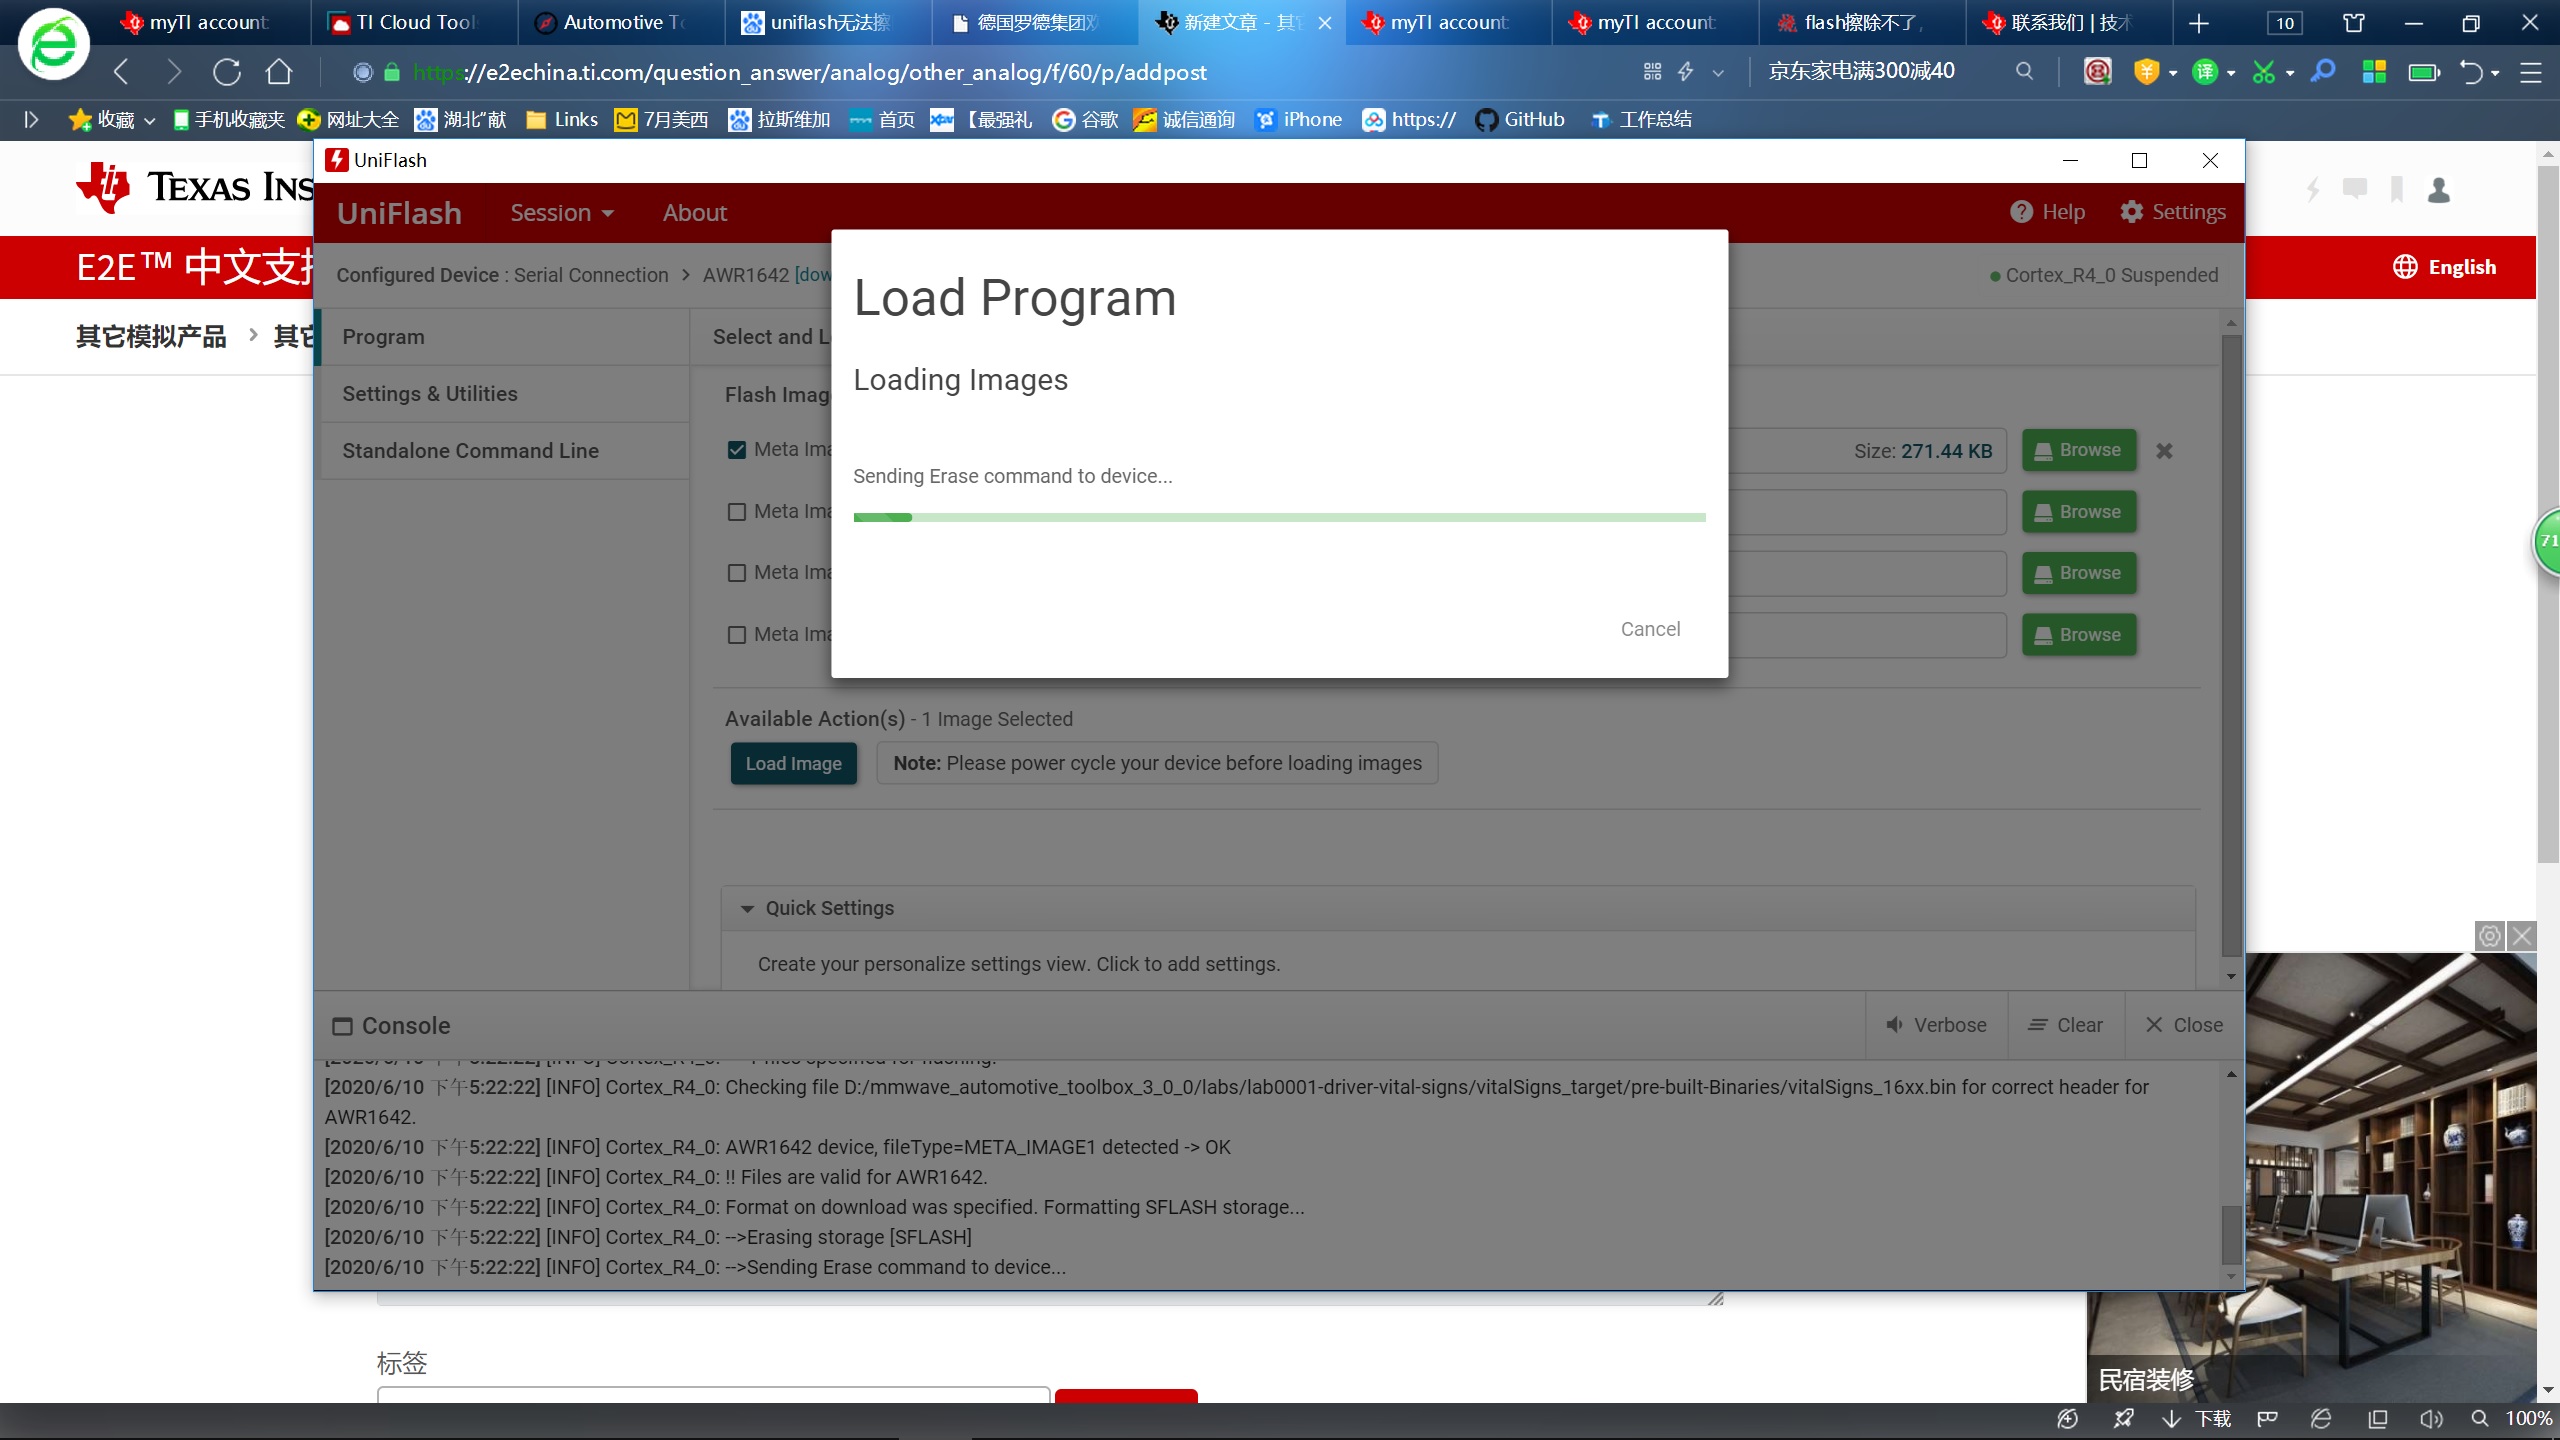Viewport: 2560px width, 1440px height.
Task: Open the E2E chat messages icon
Action: (2355, 189)
